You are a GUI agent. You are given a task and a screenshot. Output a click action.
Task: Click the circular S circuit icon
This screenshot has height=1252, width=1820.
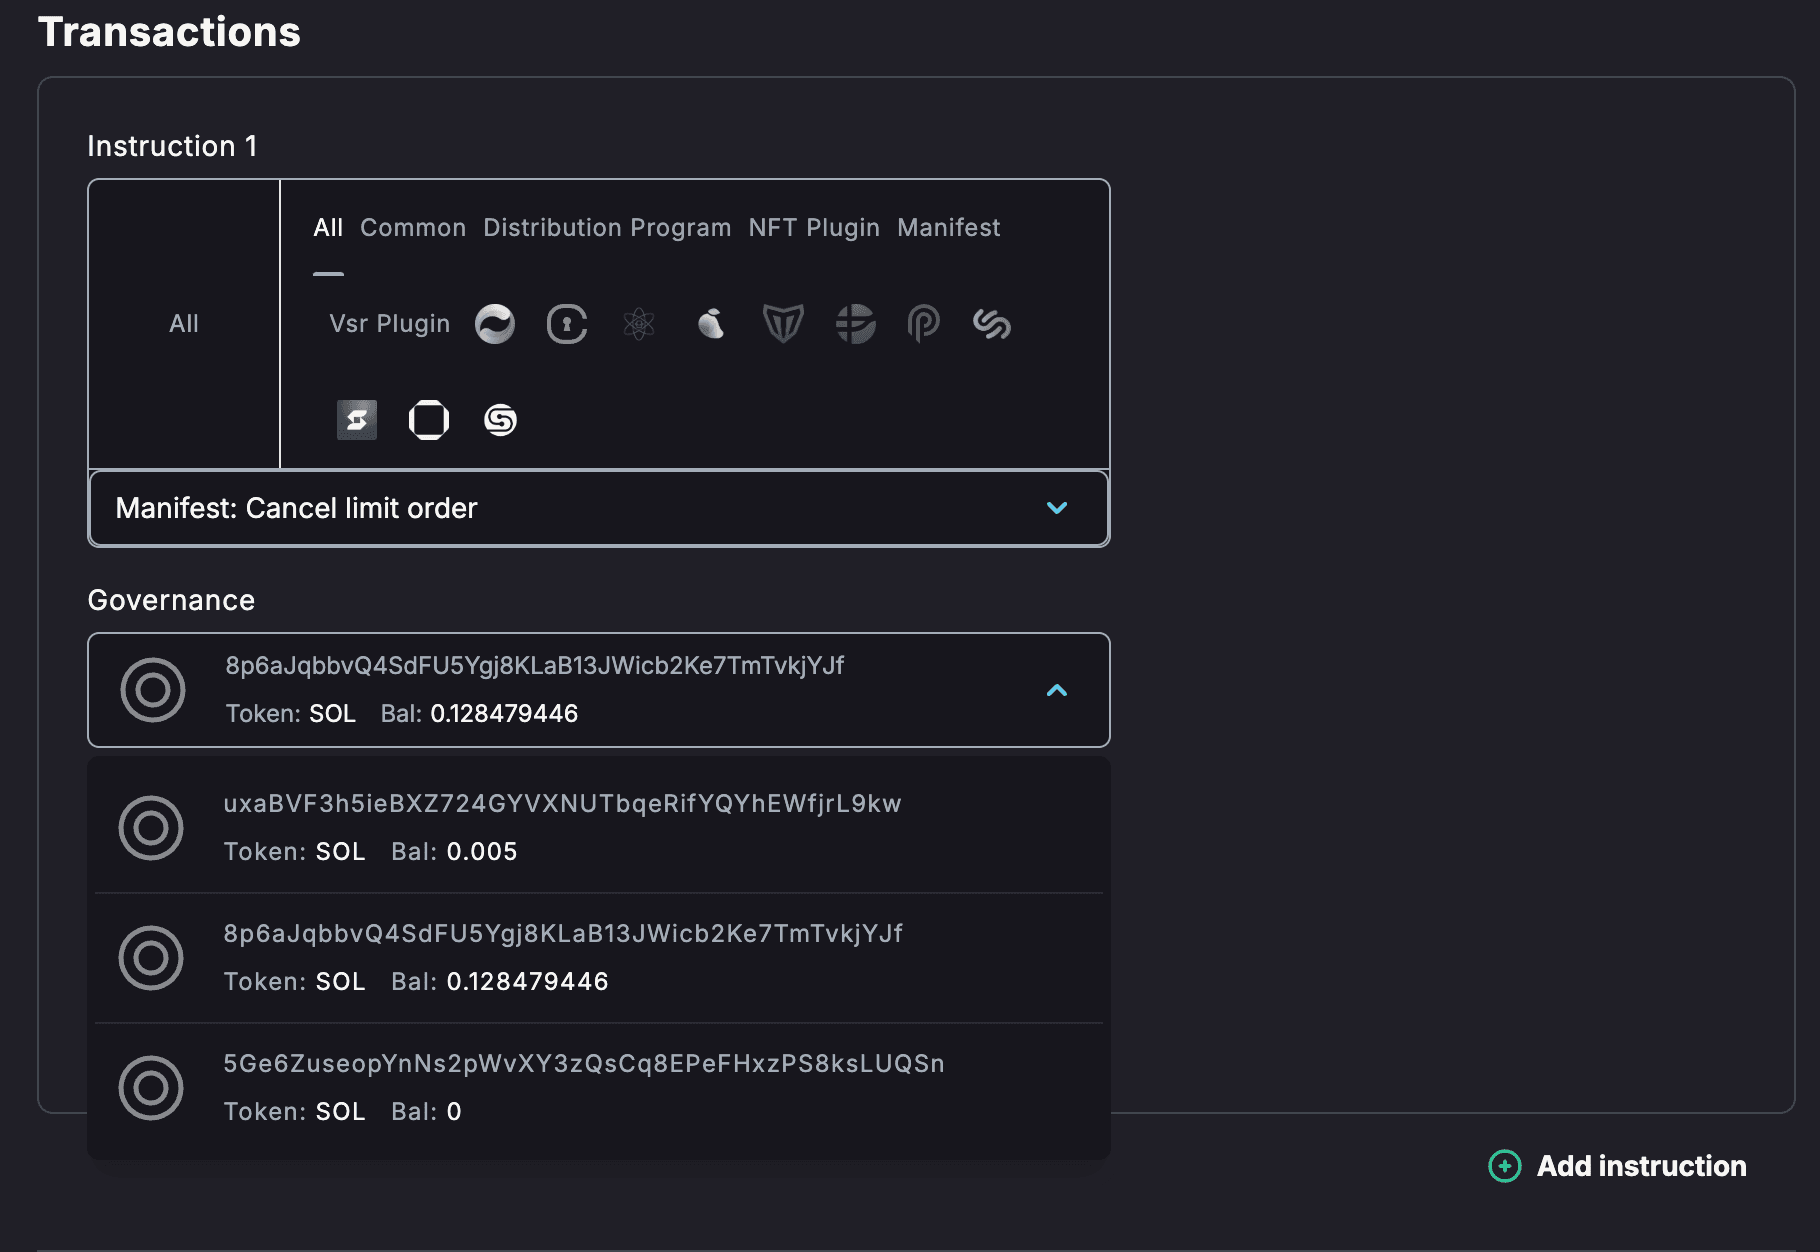501,420
